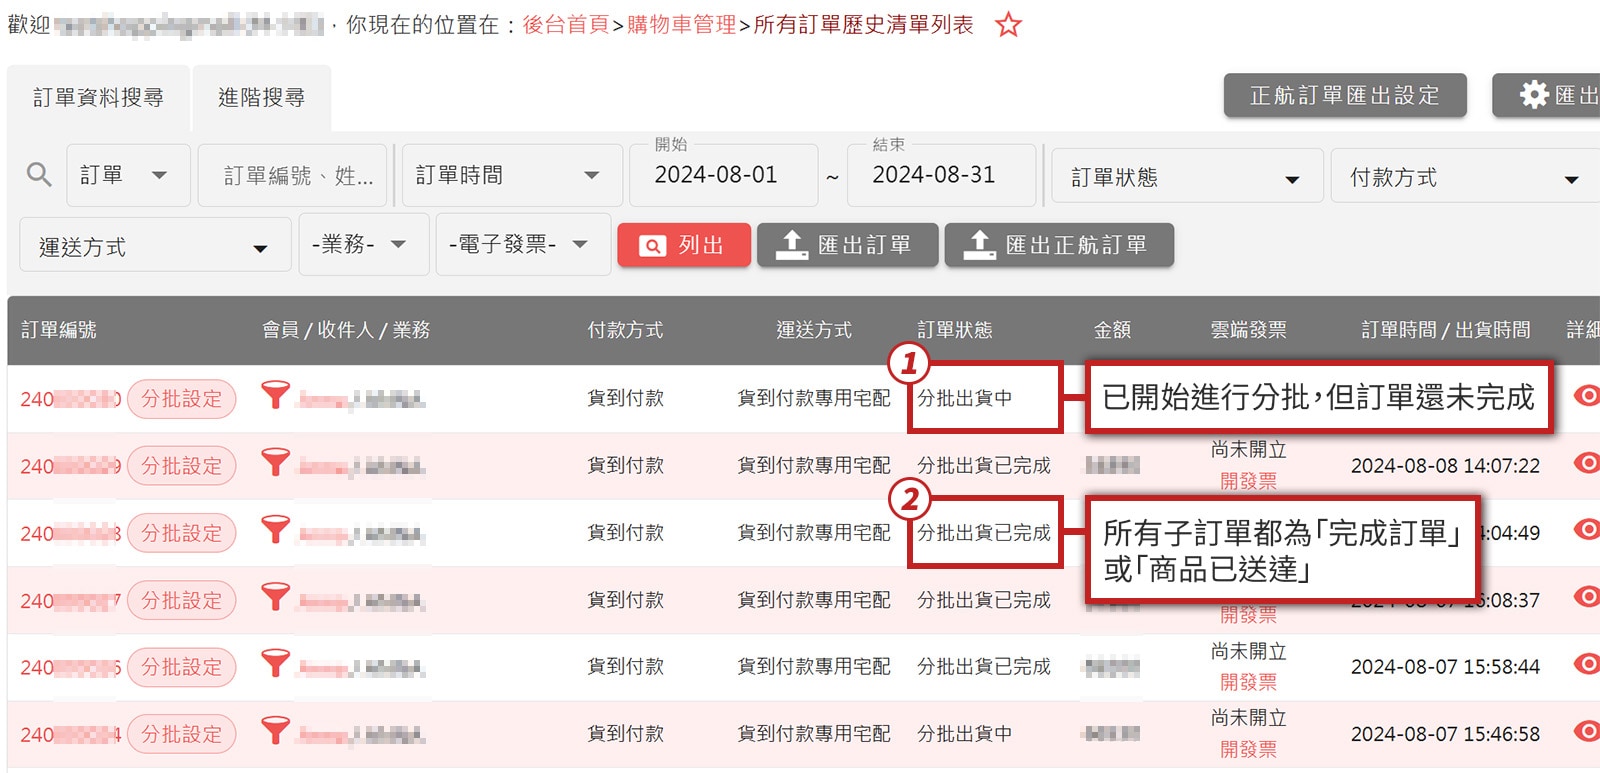Open the 訂單 type dropdown
The height and width of the screenshot is (773, 1600).
pos(128,175)
